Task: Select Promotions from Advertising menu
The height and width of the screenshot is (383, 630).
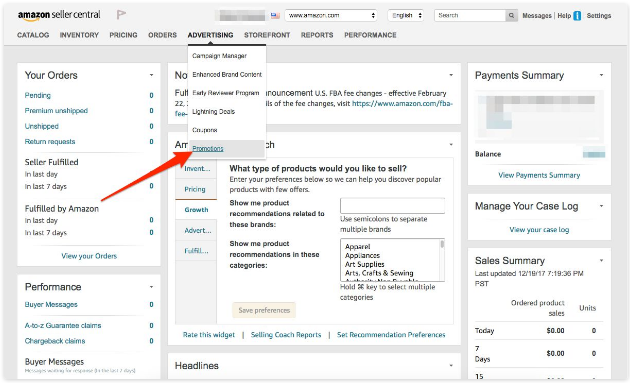Action: [208, 148]
